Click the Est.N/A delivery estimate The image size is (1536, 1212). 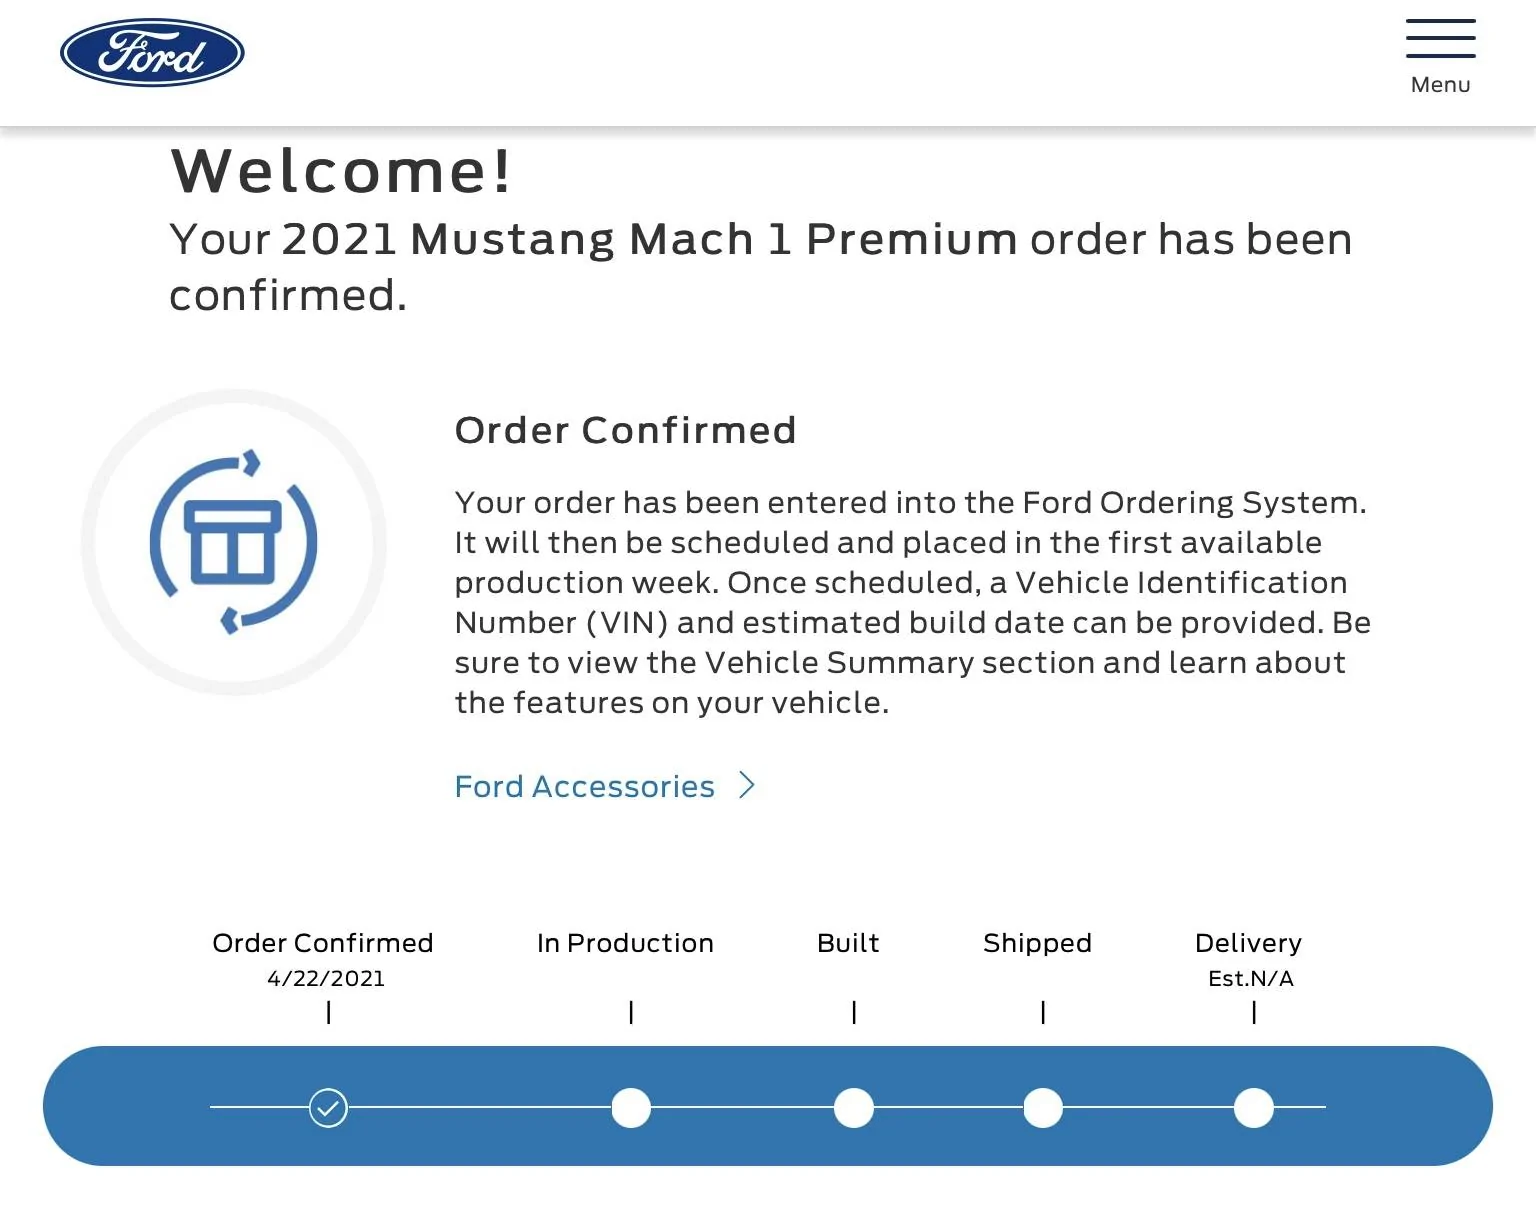(1251, 979)
